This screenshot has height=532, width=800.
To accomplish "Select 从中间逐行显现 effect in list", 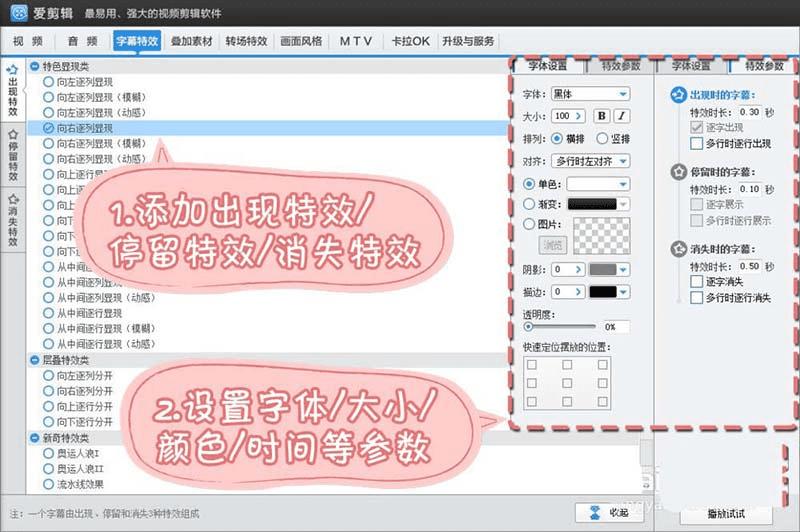I will [89, 313].
